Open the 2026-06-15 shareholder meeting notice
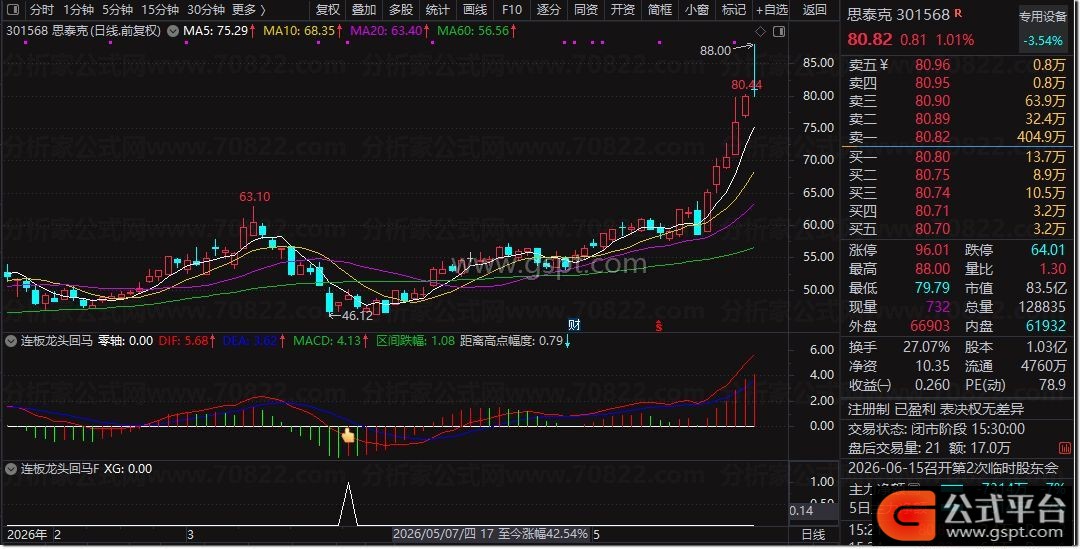Image resolution: width=1082 pixels, height=549 pixels. (953, 468)
